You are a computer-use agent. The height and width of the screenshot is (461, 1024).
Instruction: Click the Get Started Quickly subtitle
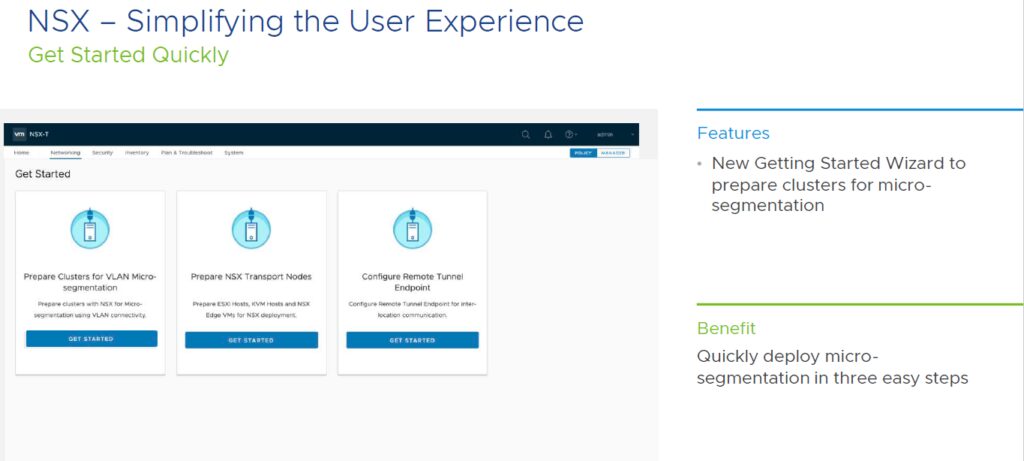tap(129, 55)
